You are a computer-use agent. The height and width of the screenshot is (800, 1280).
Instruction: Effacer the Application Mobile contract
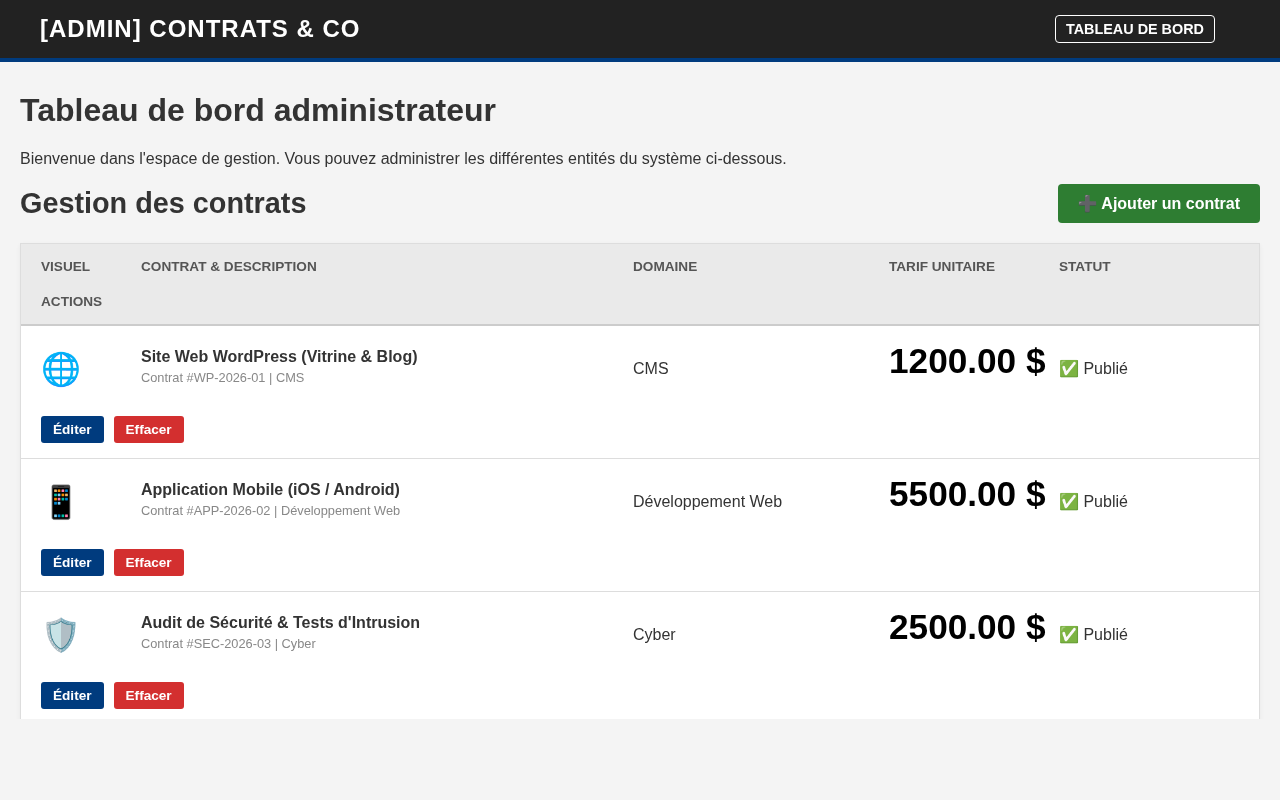point(149,563)
